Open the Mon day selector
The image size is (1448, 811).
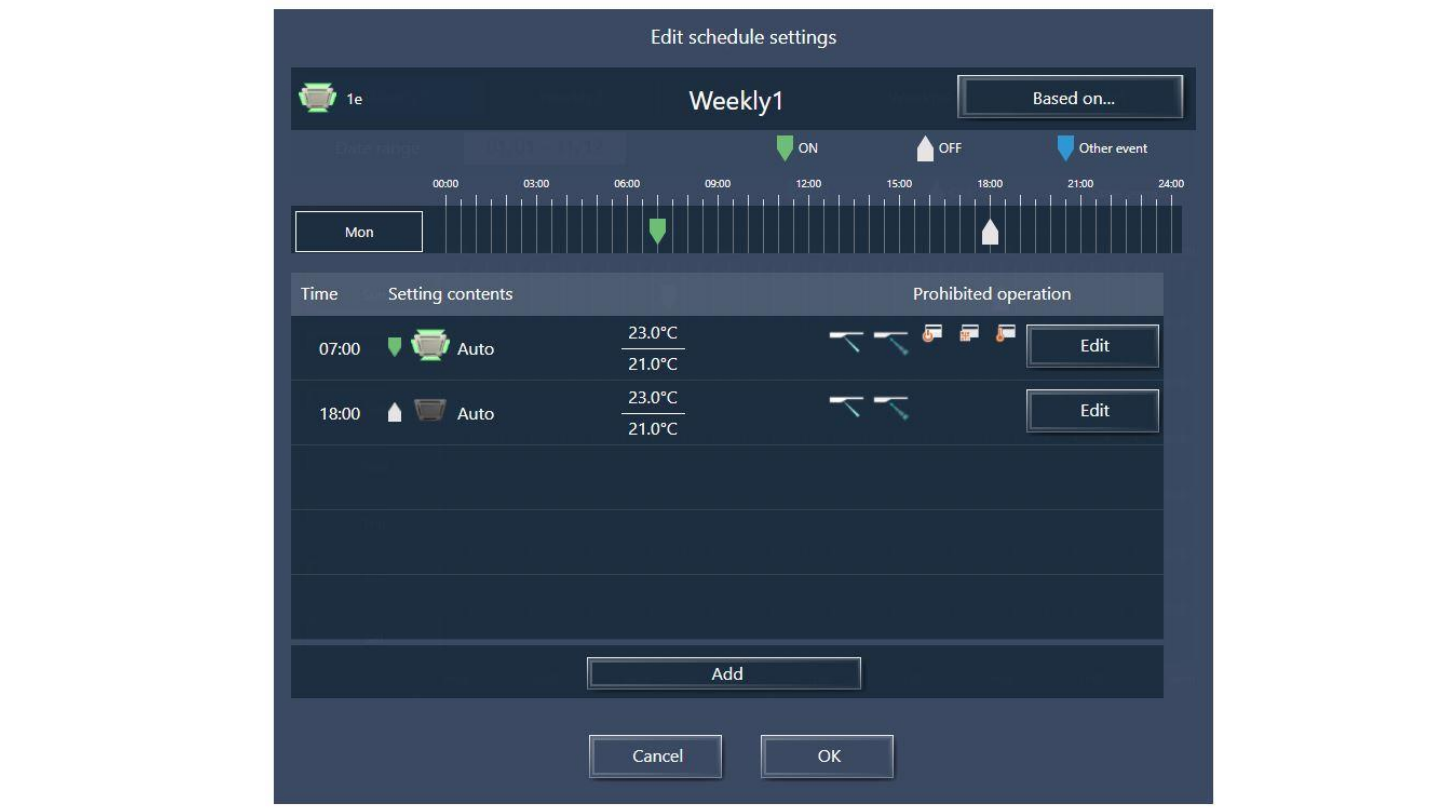359,232
